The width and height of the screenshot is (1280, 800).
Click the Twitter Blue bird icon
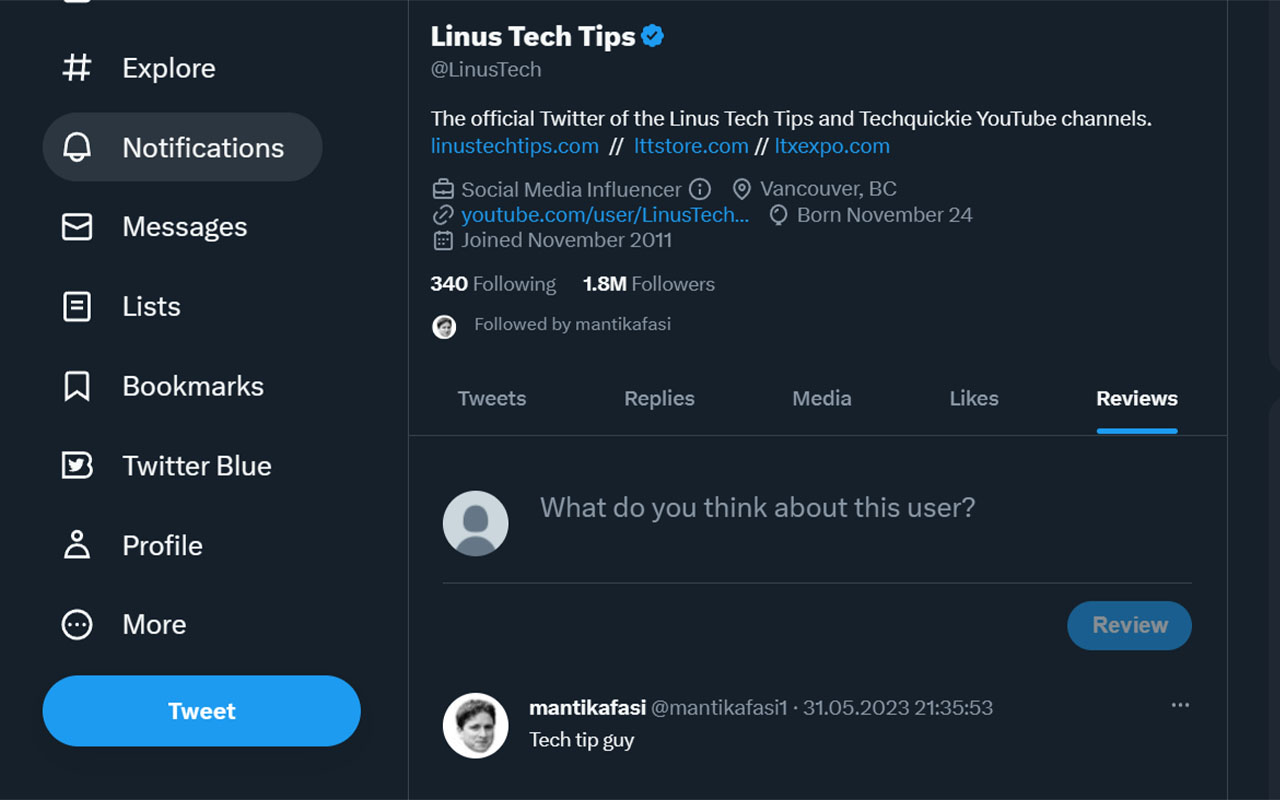pos(78,465)
